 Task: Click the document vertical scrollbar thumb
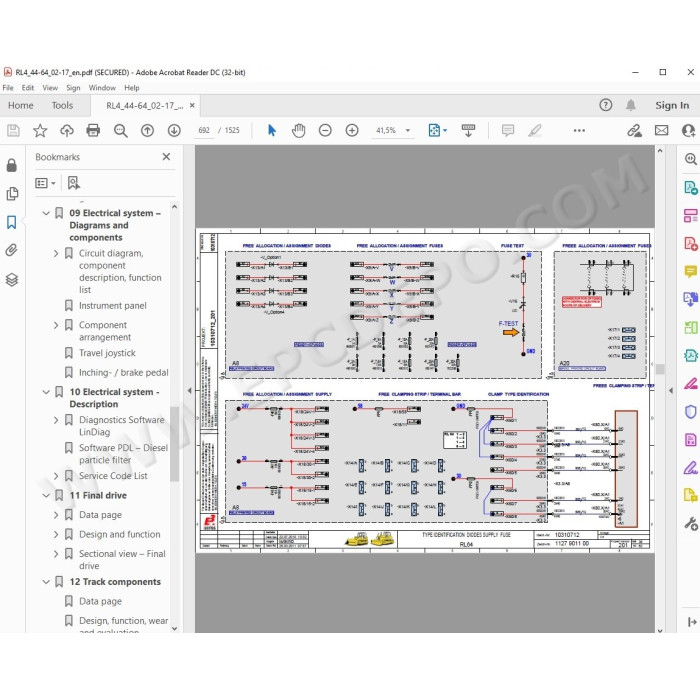pyautogui.click(x=660, y=369)
